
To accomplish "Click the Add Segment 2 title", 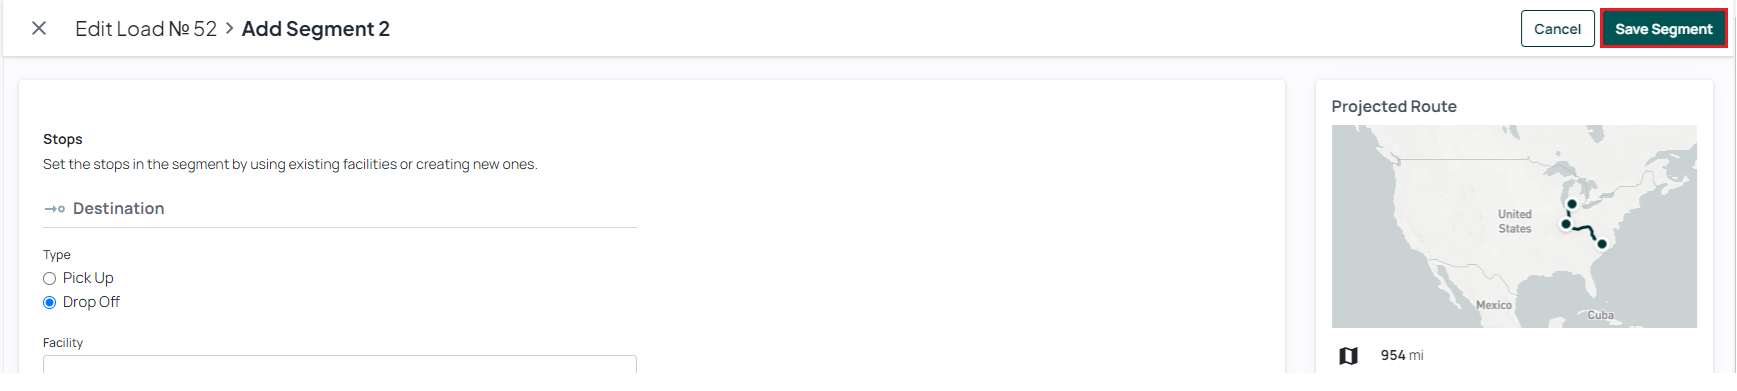I will (316, 29).
